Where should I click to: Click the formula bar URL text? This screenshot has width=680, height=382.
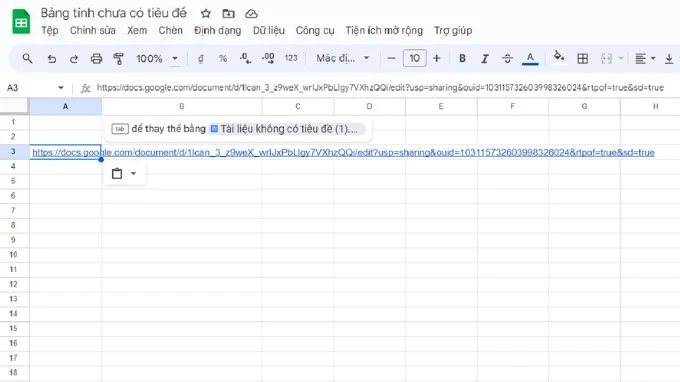coord(380,88)
